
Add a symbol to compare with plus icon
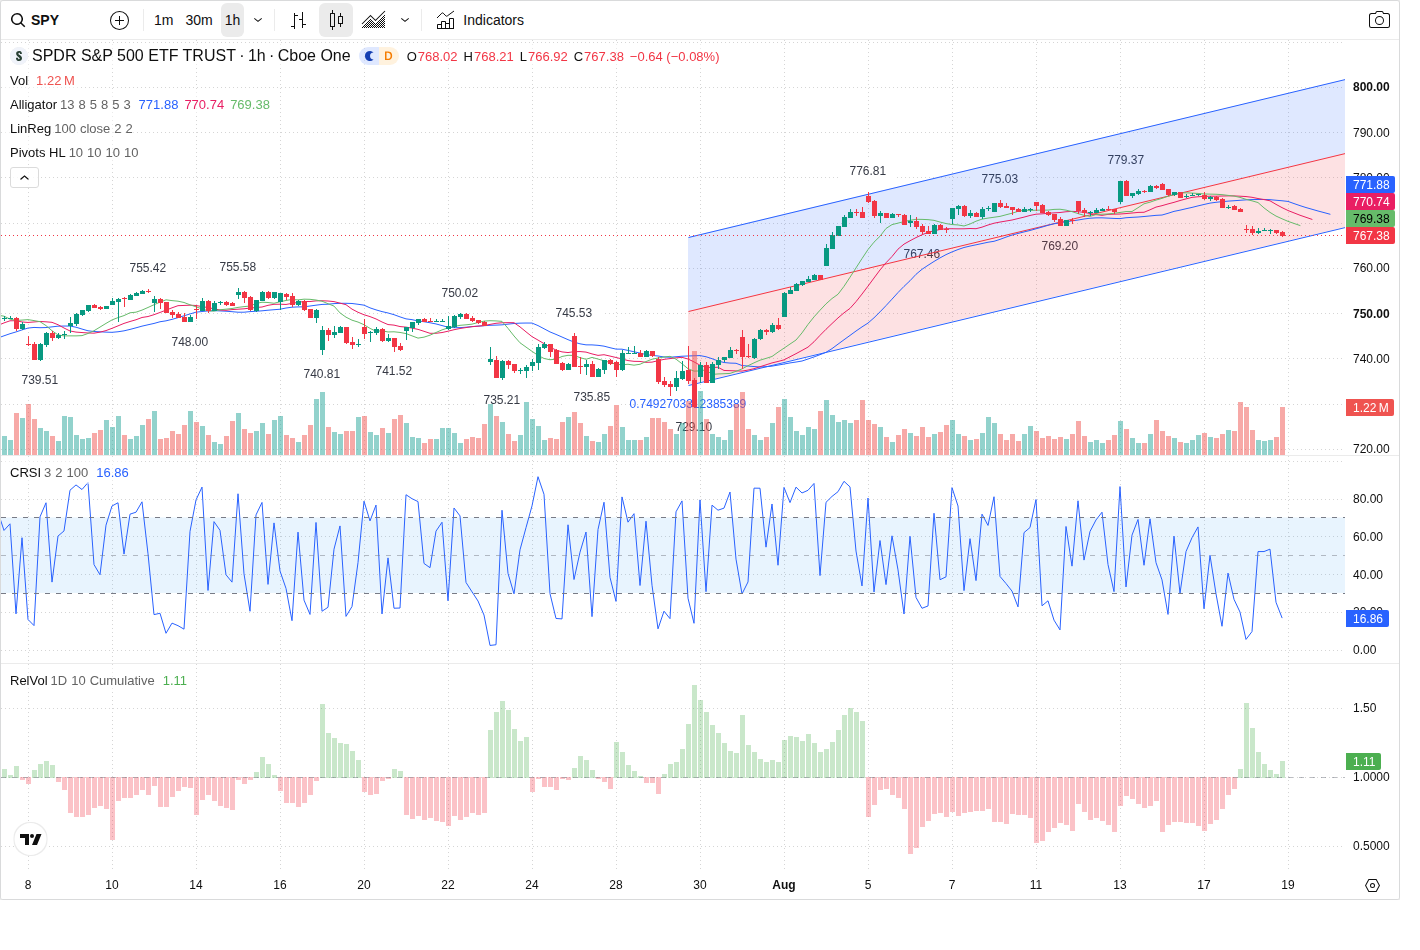pyautogui.click(x=119, y=20)
